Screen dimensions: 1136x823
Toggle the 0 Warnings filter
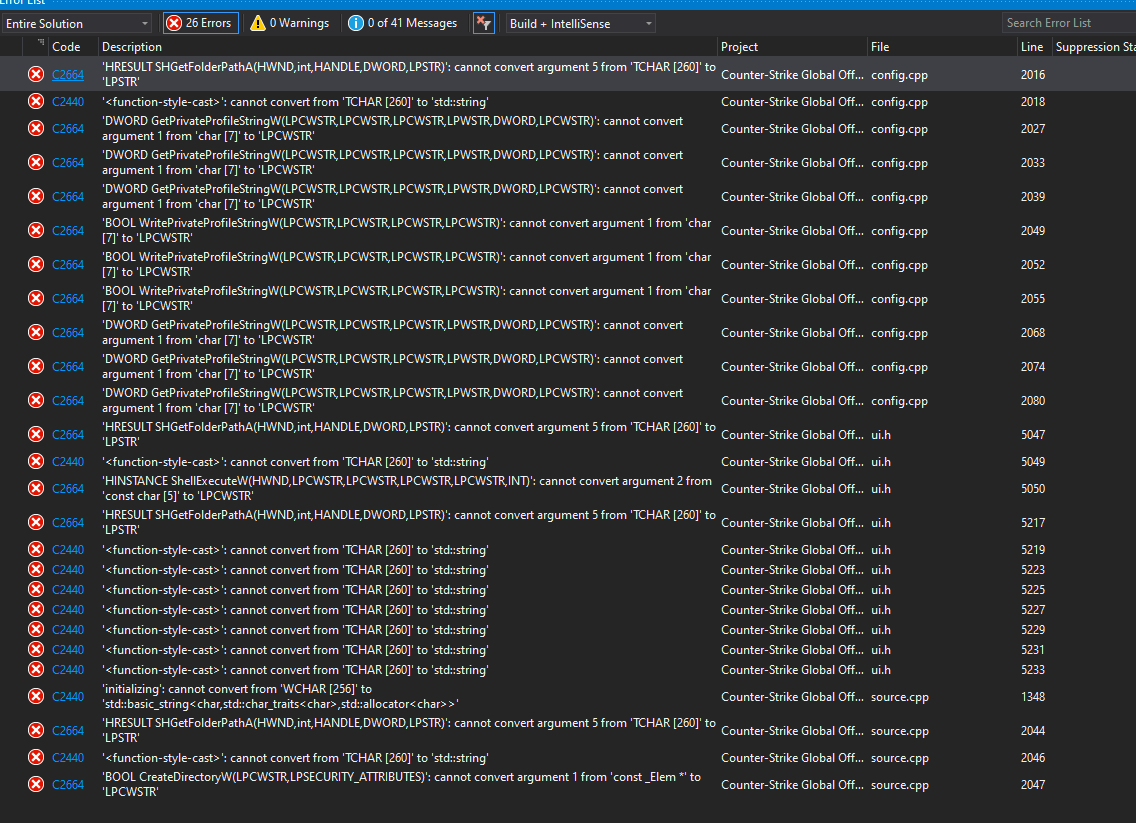289,22
